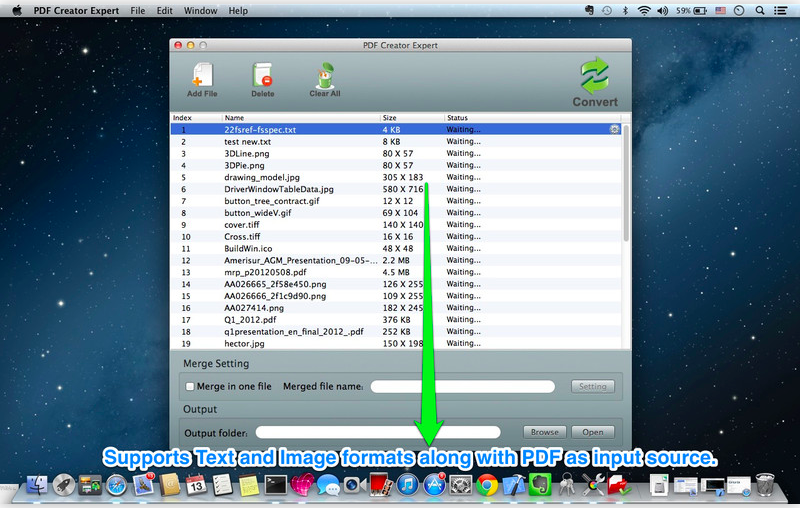Viewport: 800px width, 508px height.
Task: Click the Setting button in Merge Setting
Action: click(x=593, y=387)
